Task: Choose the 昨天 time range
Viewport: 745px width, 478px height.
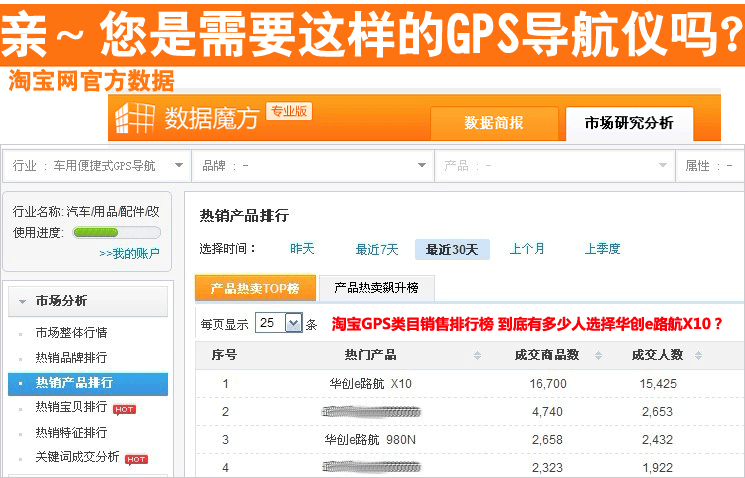Action: point(302,249)
